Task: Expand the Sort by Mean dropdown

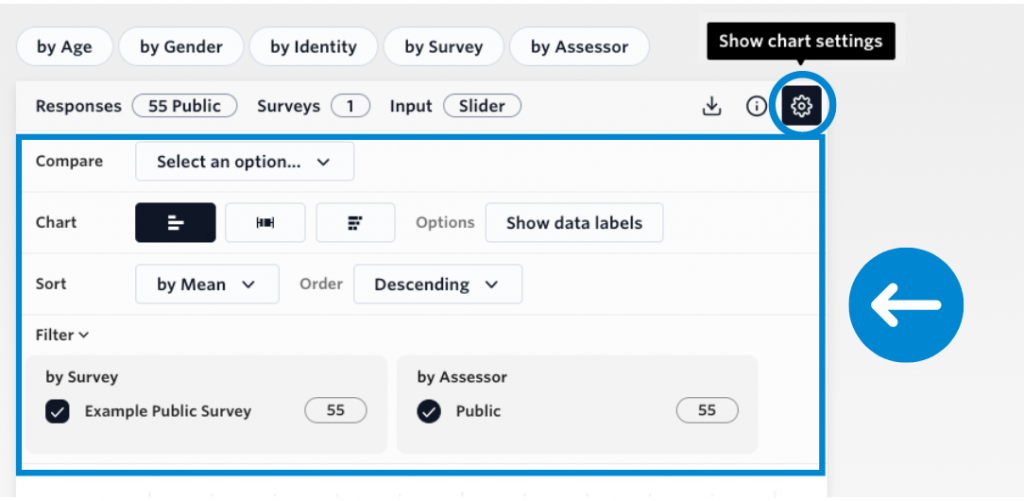Action: (x=207, y=284)
